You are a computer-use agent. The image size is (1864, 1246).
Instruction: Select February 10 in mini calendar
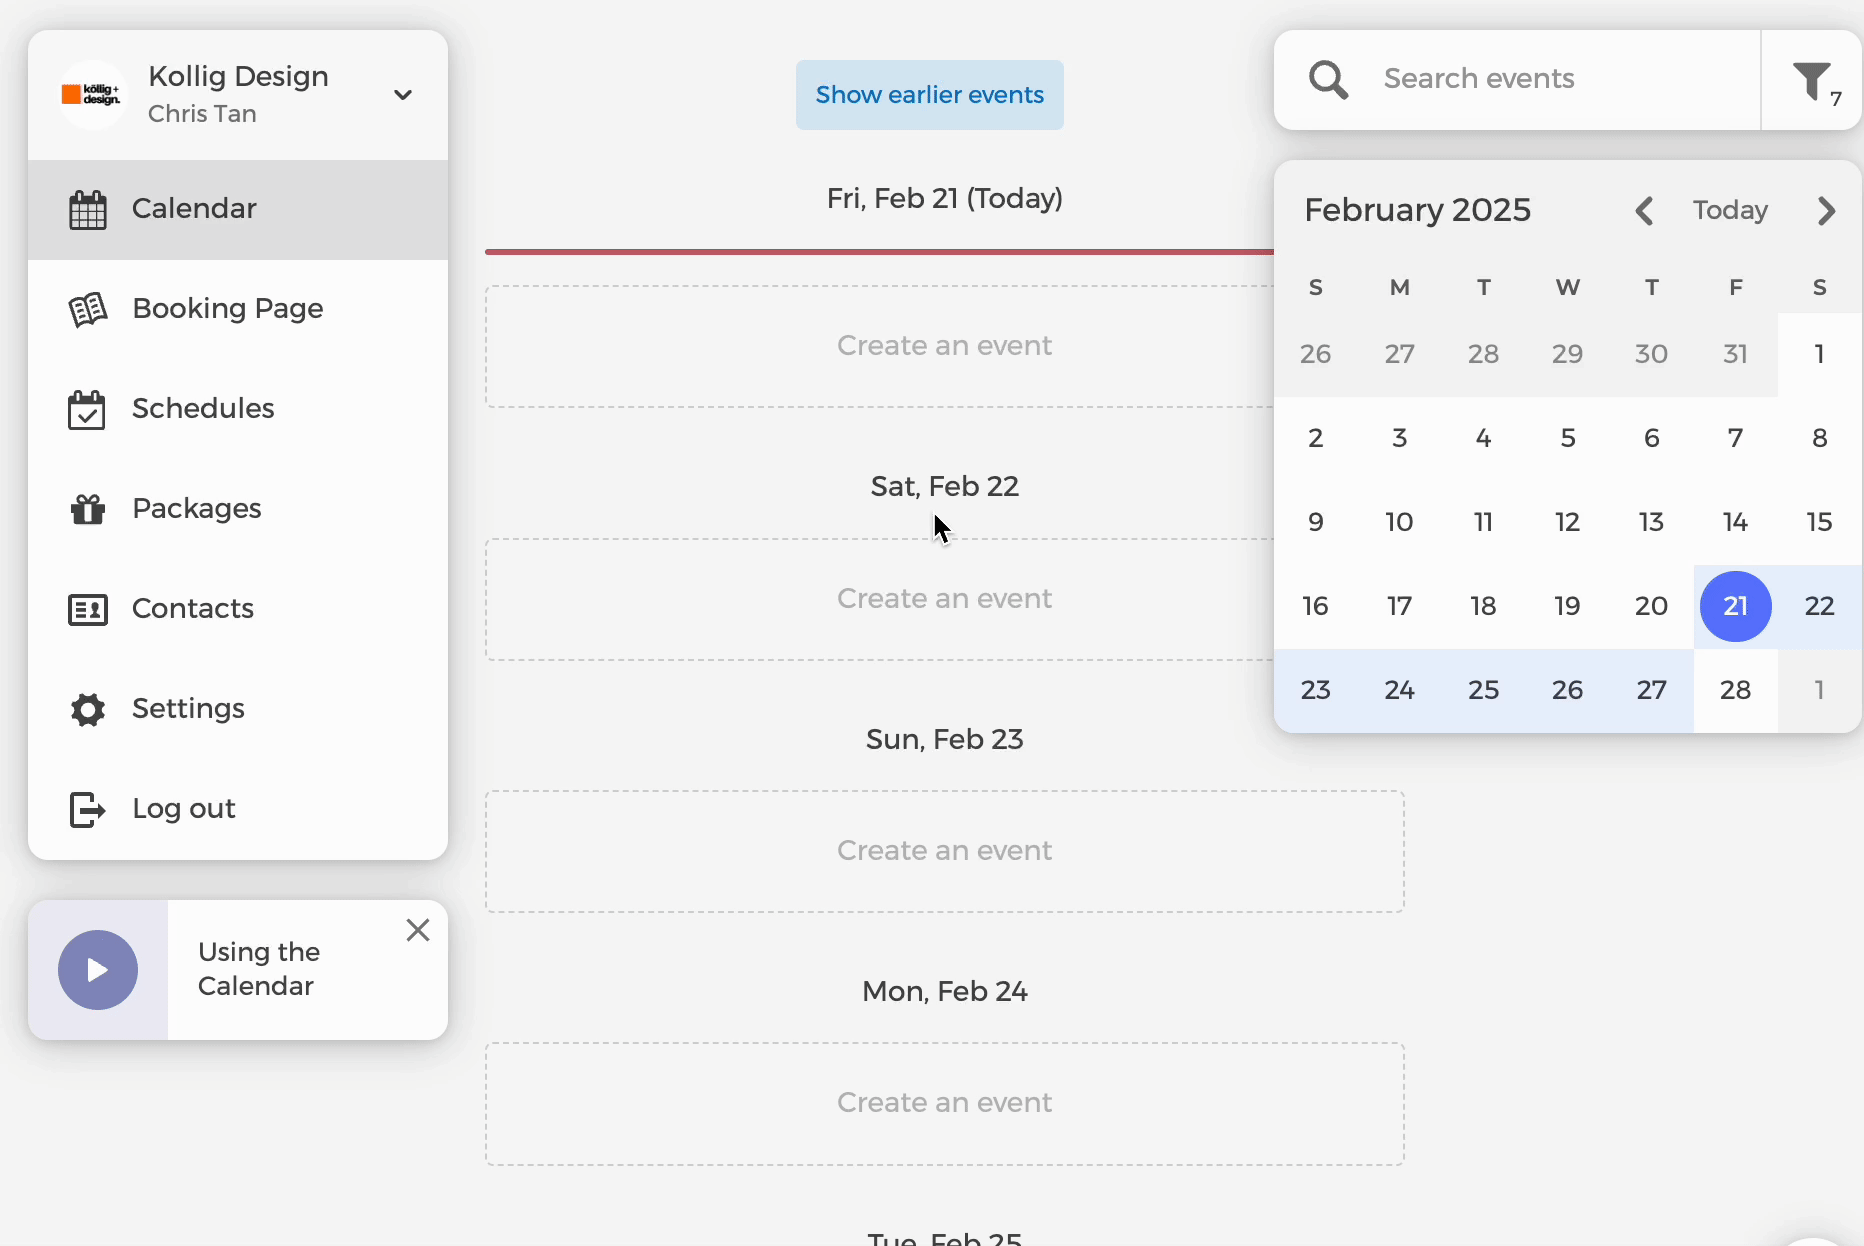click(1400, 522)
